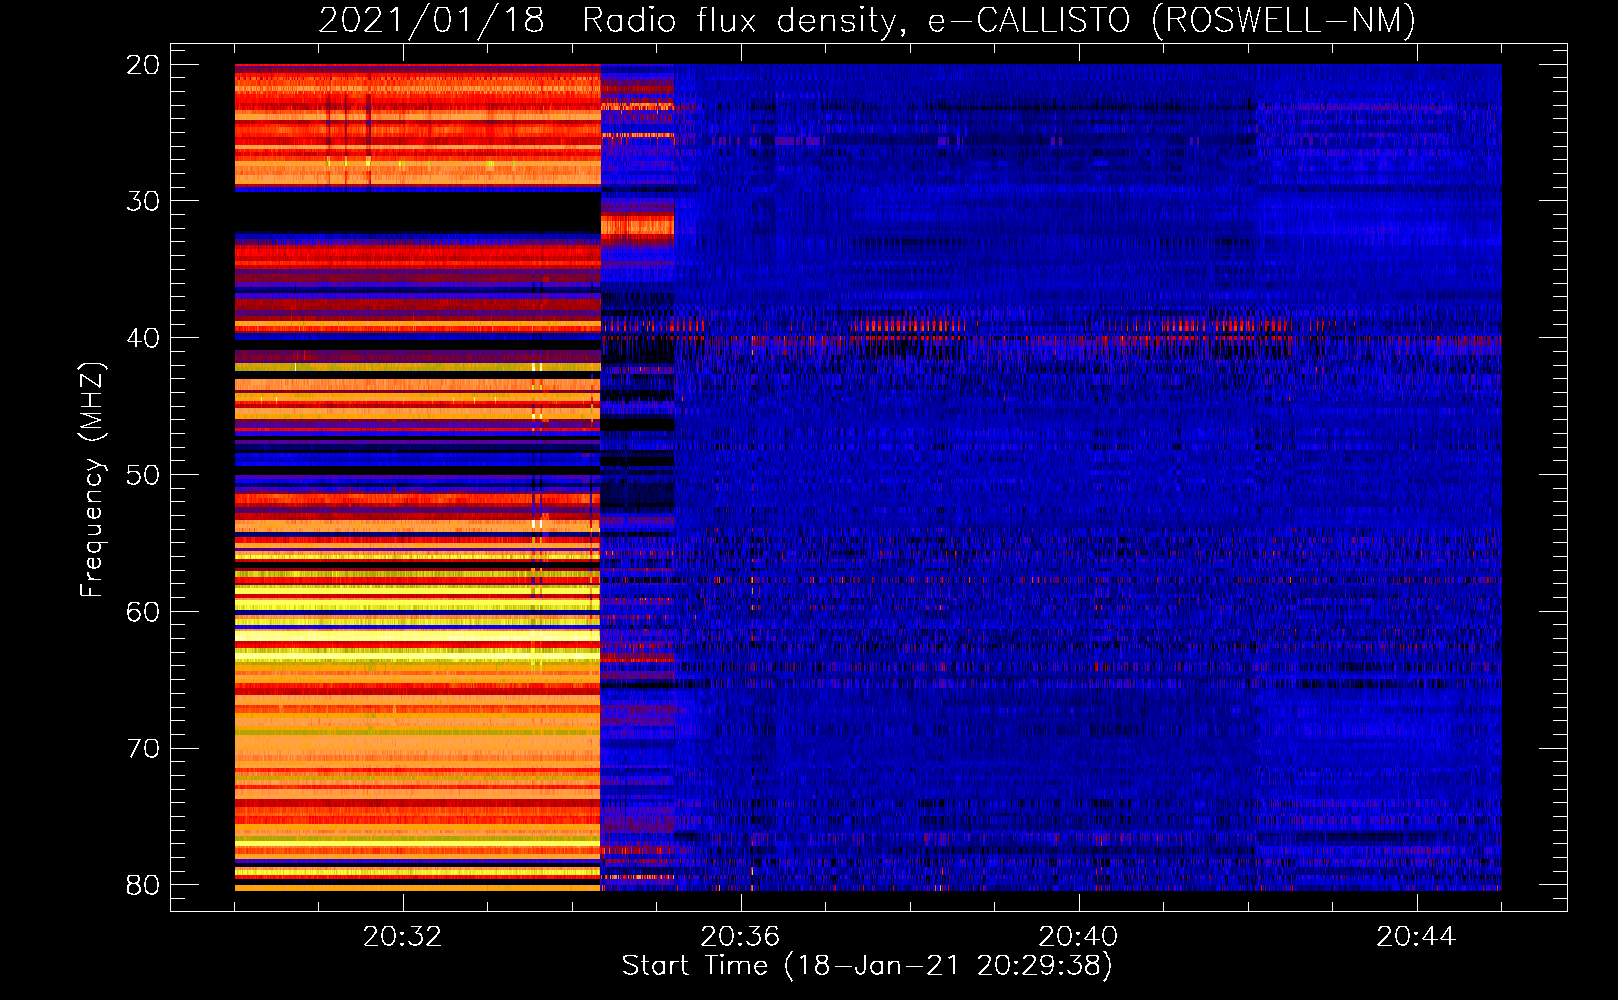This screenshot has height=1000, width=1618.
Task: Click the '60' frequency tick label
Action: [x=143, y=612]
